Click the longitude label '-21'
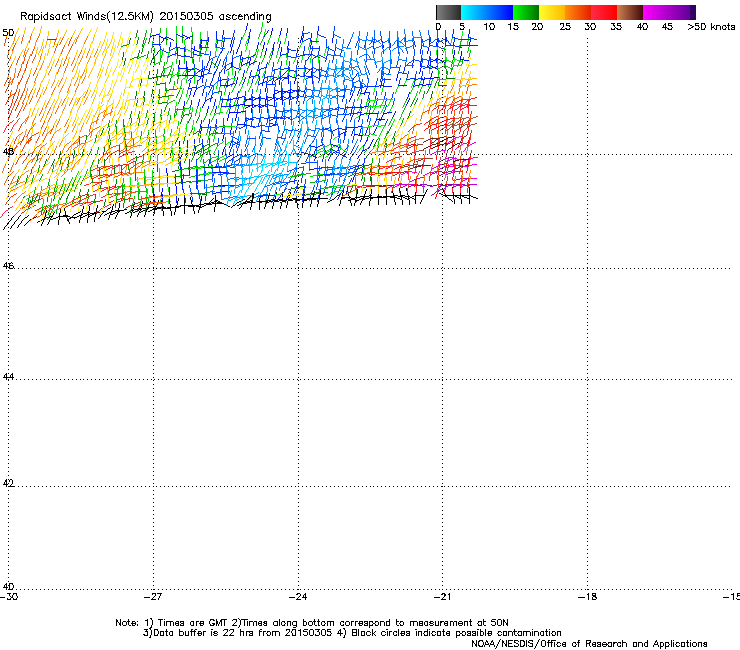 (442, 597)
